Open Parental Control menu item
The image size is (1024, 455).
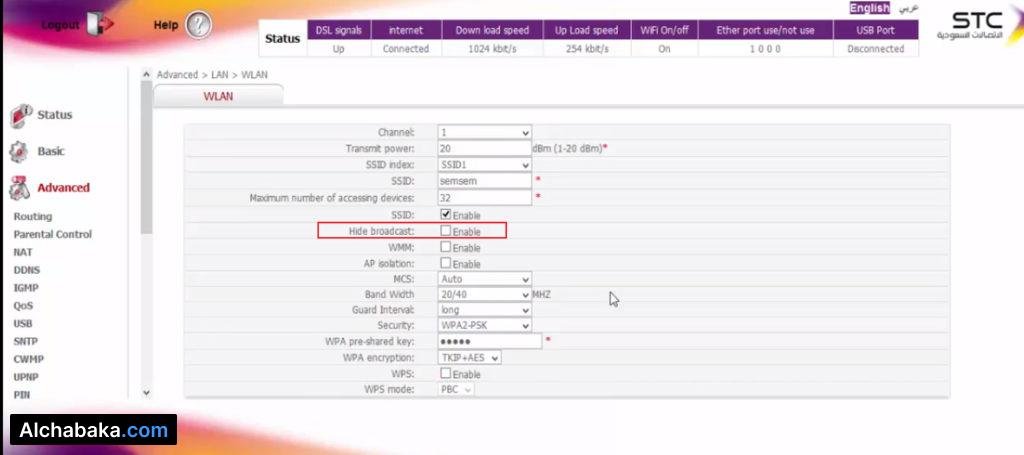53,234
